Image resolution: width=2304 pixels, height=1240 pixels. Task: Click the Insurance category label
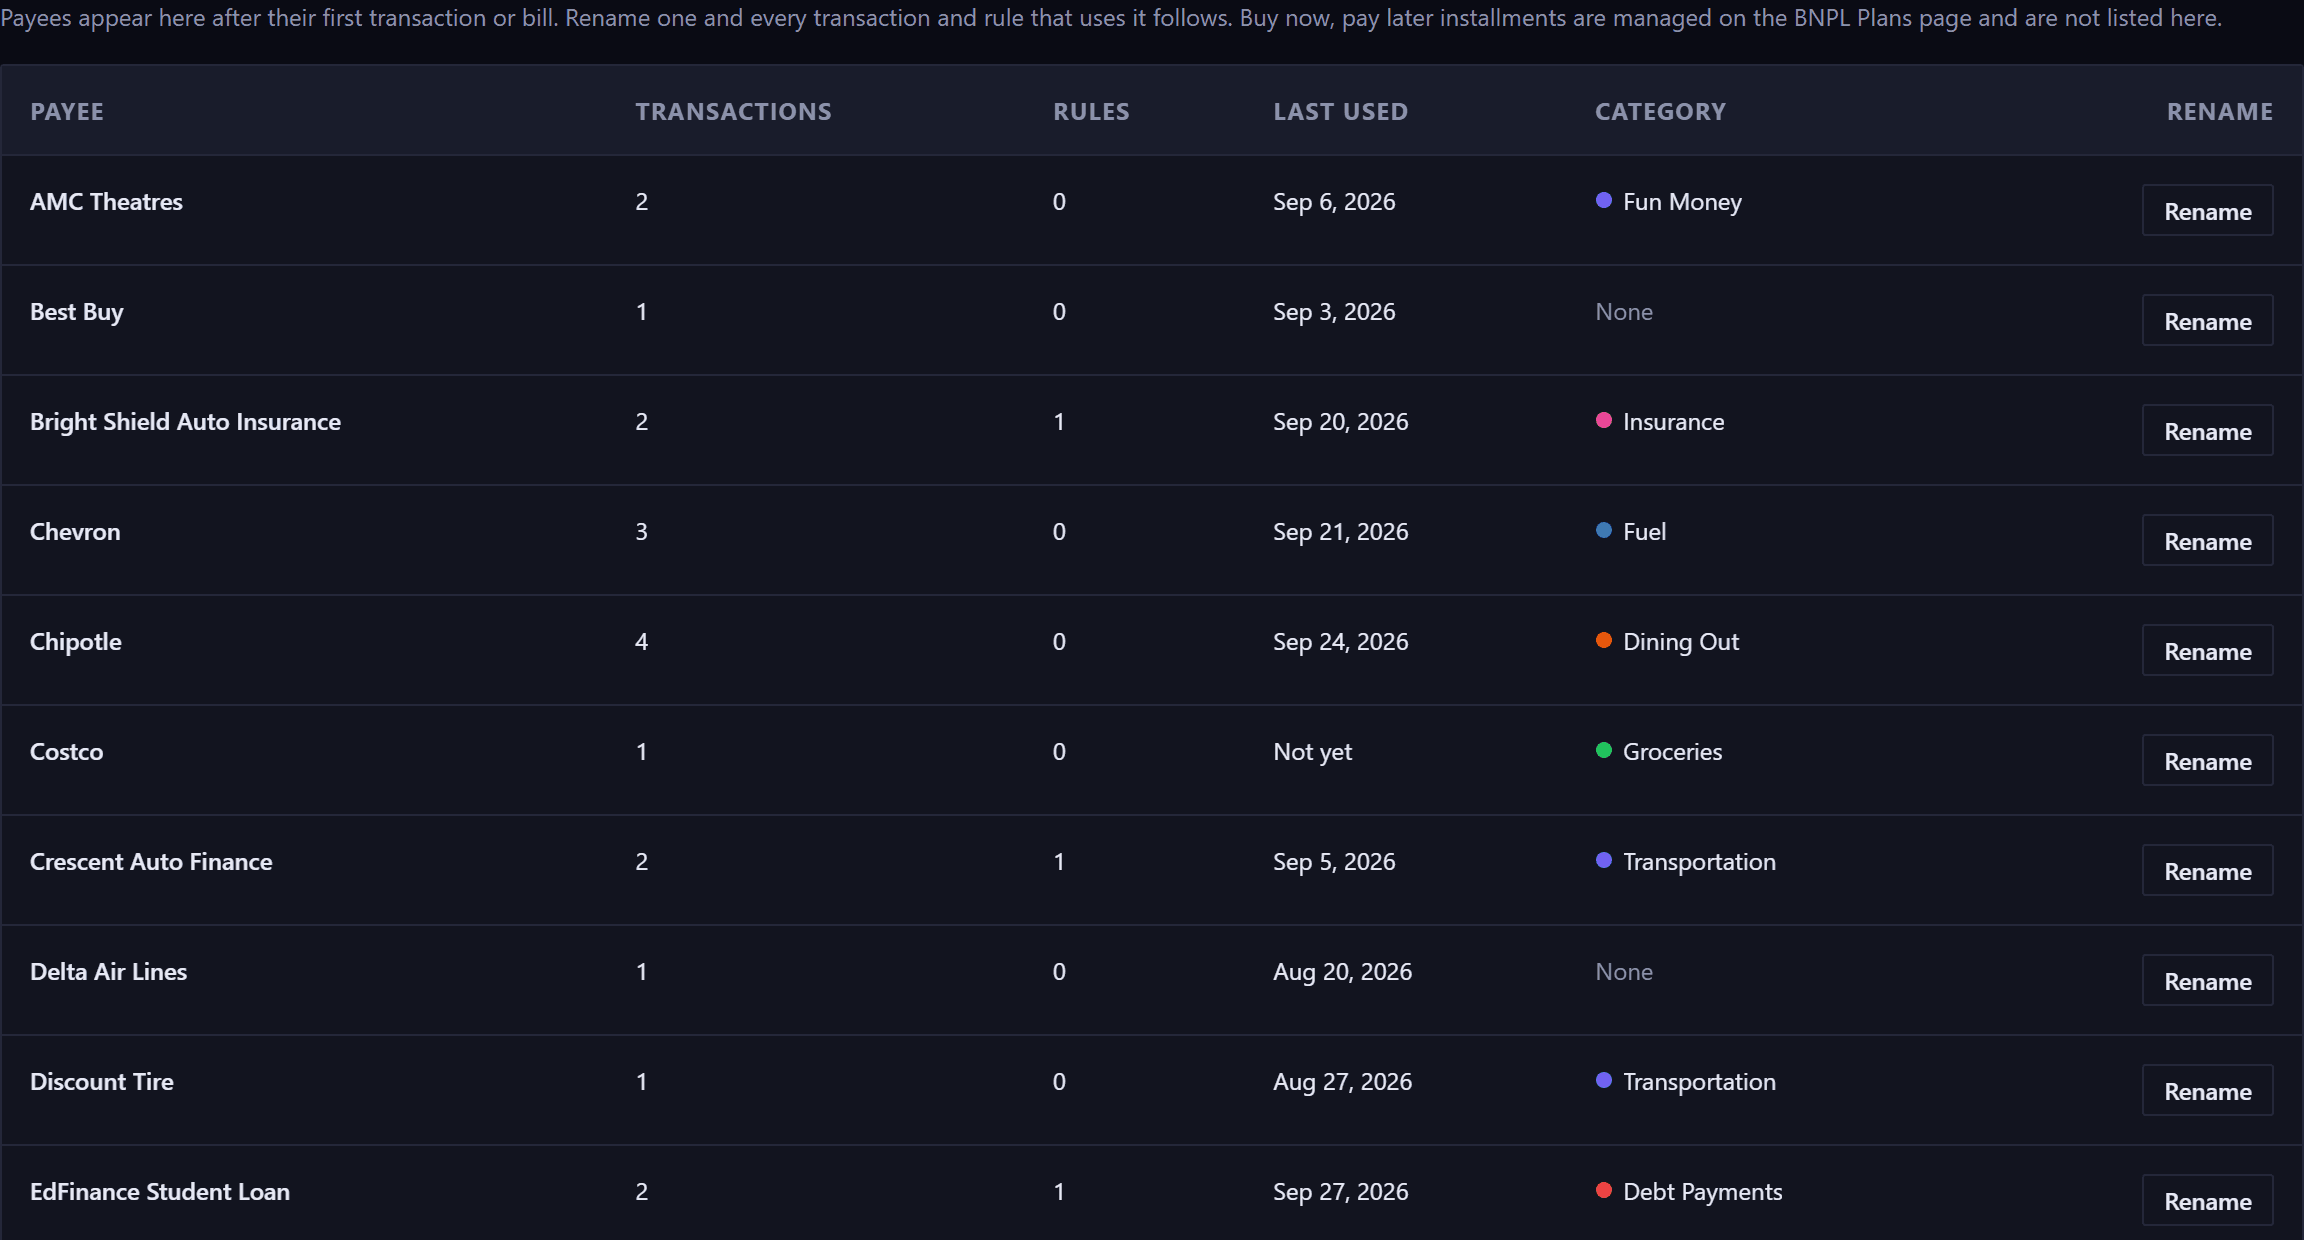(x=1673, y=422)
